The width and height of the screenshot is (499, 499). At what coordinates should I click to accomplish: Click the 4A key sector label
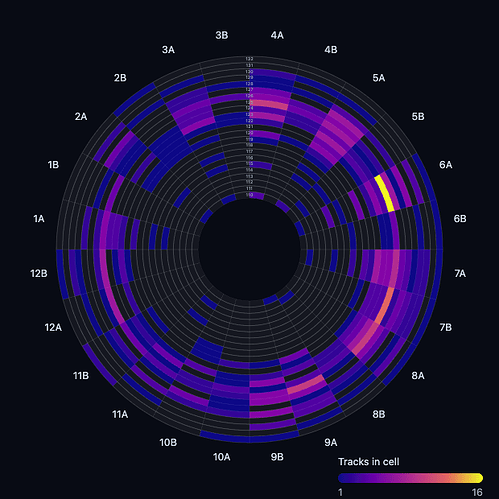[277, 35]
